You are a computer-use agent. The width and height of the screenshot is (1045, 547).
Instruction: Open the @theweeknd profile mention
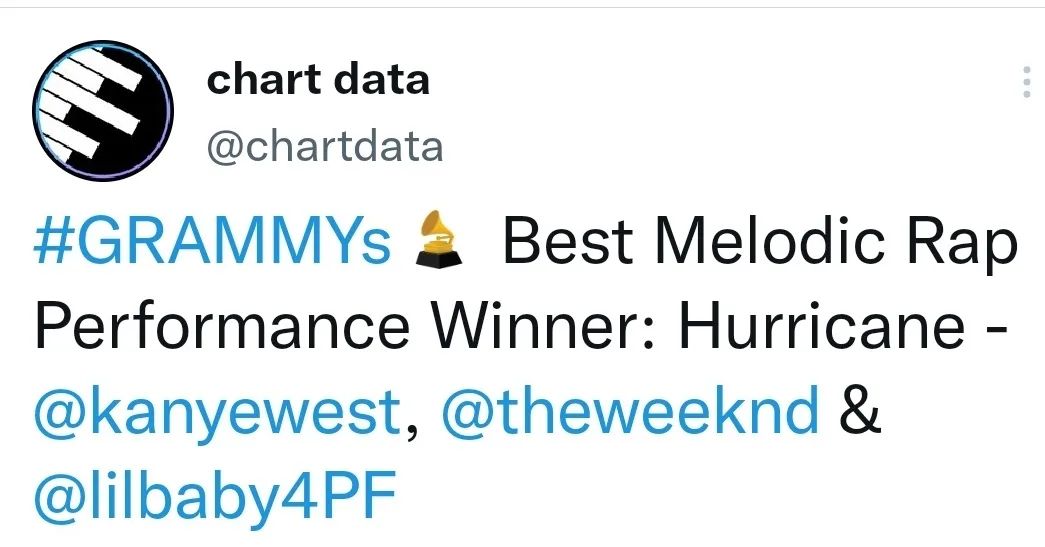click(x=629, y=411)
